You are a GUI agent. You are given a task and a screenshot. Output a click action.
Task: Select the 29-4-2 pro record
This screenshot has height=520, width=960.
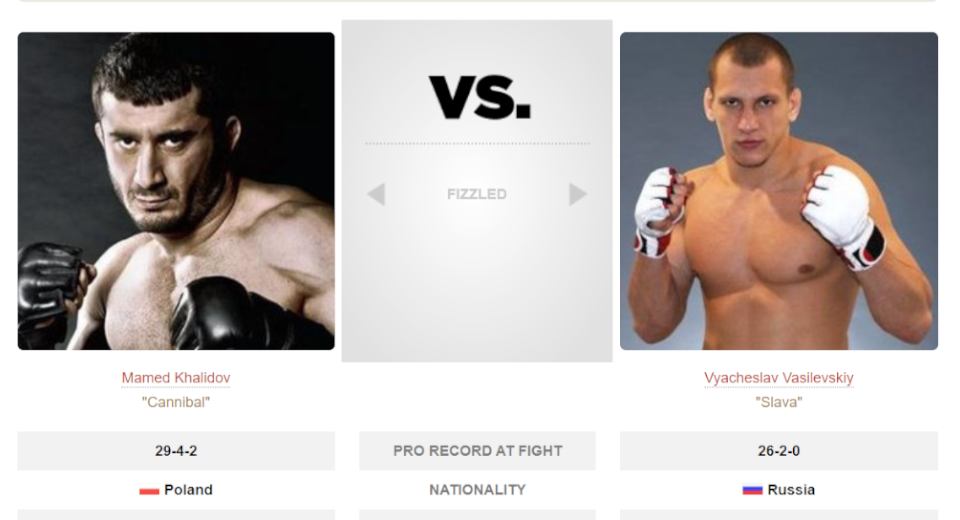tap(176, 451)
